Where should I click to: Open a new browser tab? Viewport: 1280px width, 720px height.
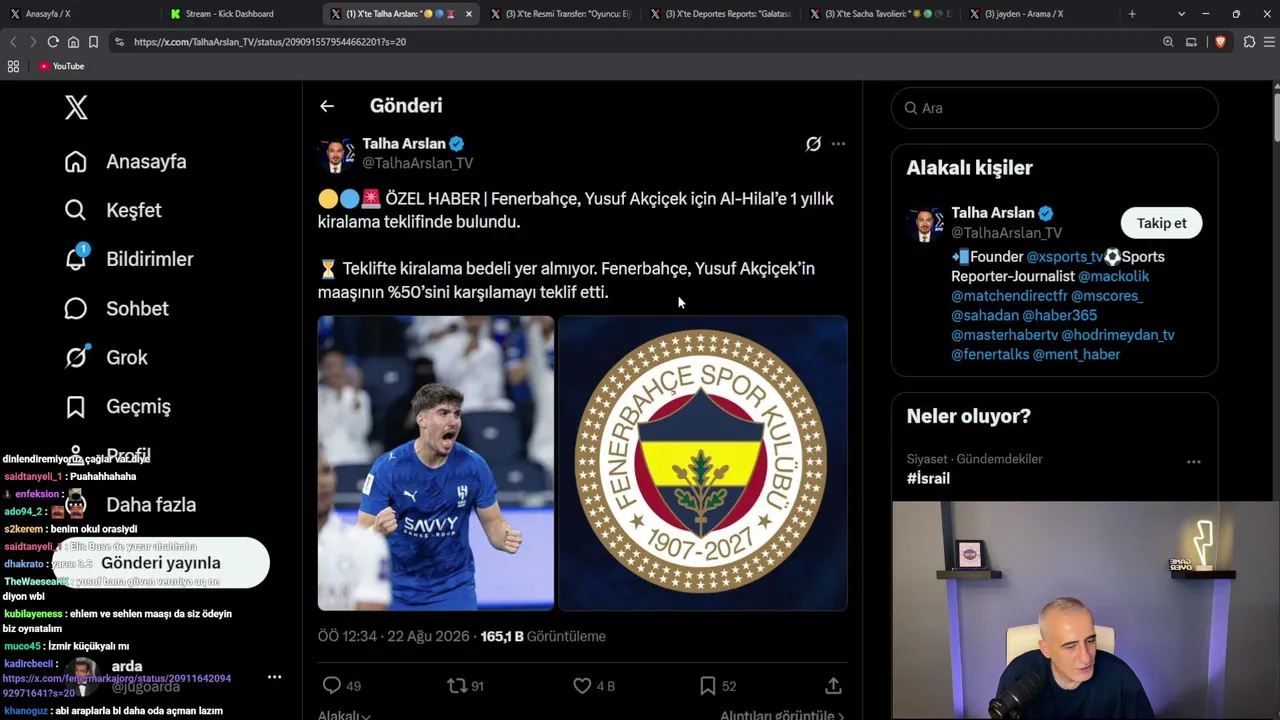1132,14
